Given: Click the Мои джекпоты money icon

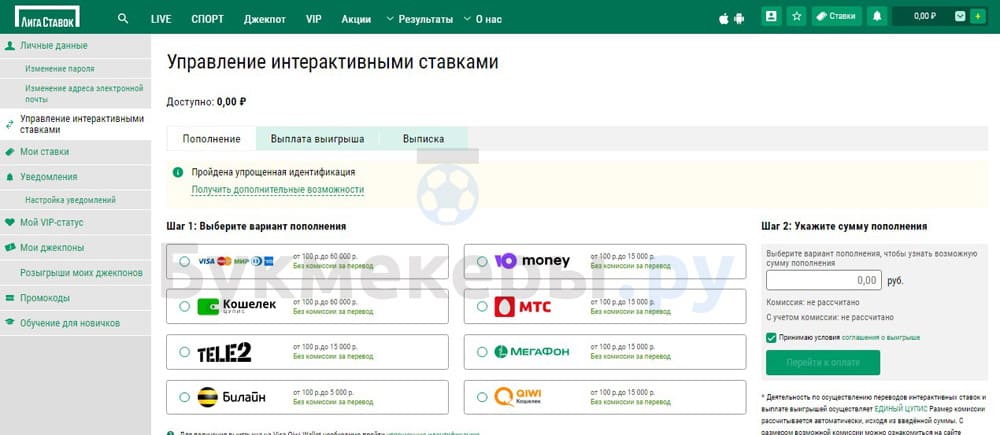Looking at the screenshot, I should [x=10, y=247].
